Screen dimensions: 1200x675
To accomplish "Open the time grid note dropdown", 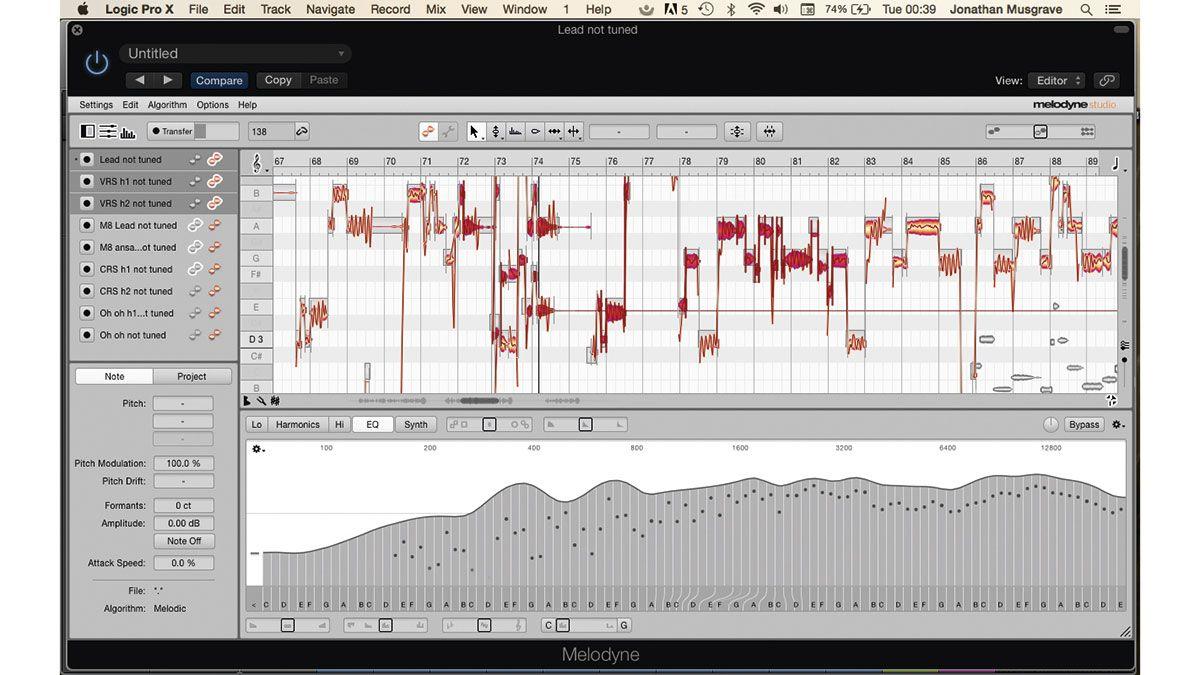I will 1118,164.
